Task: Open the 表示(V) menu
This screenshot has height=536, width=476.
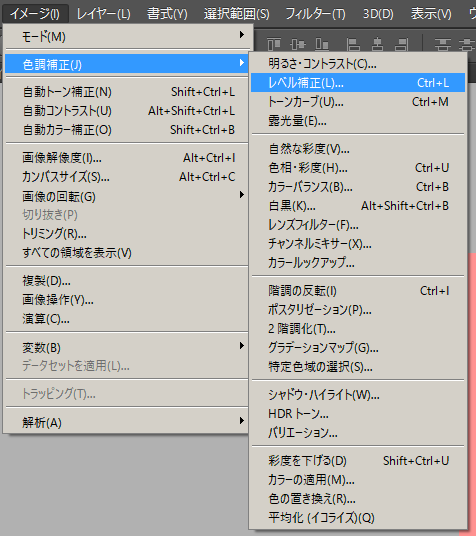Action: click(431, 14)
